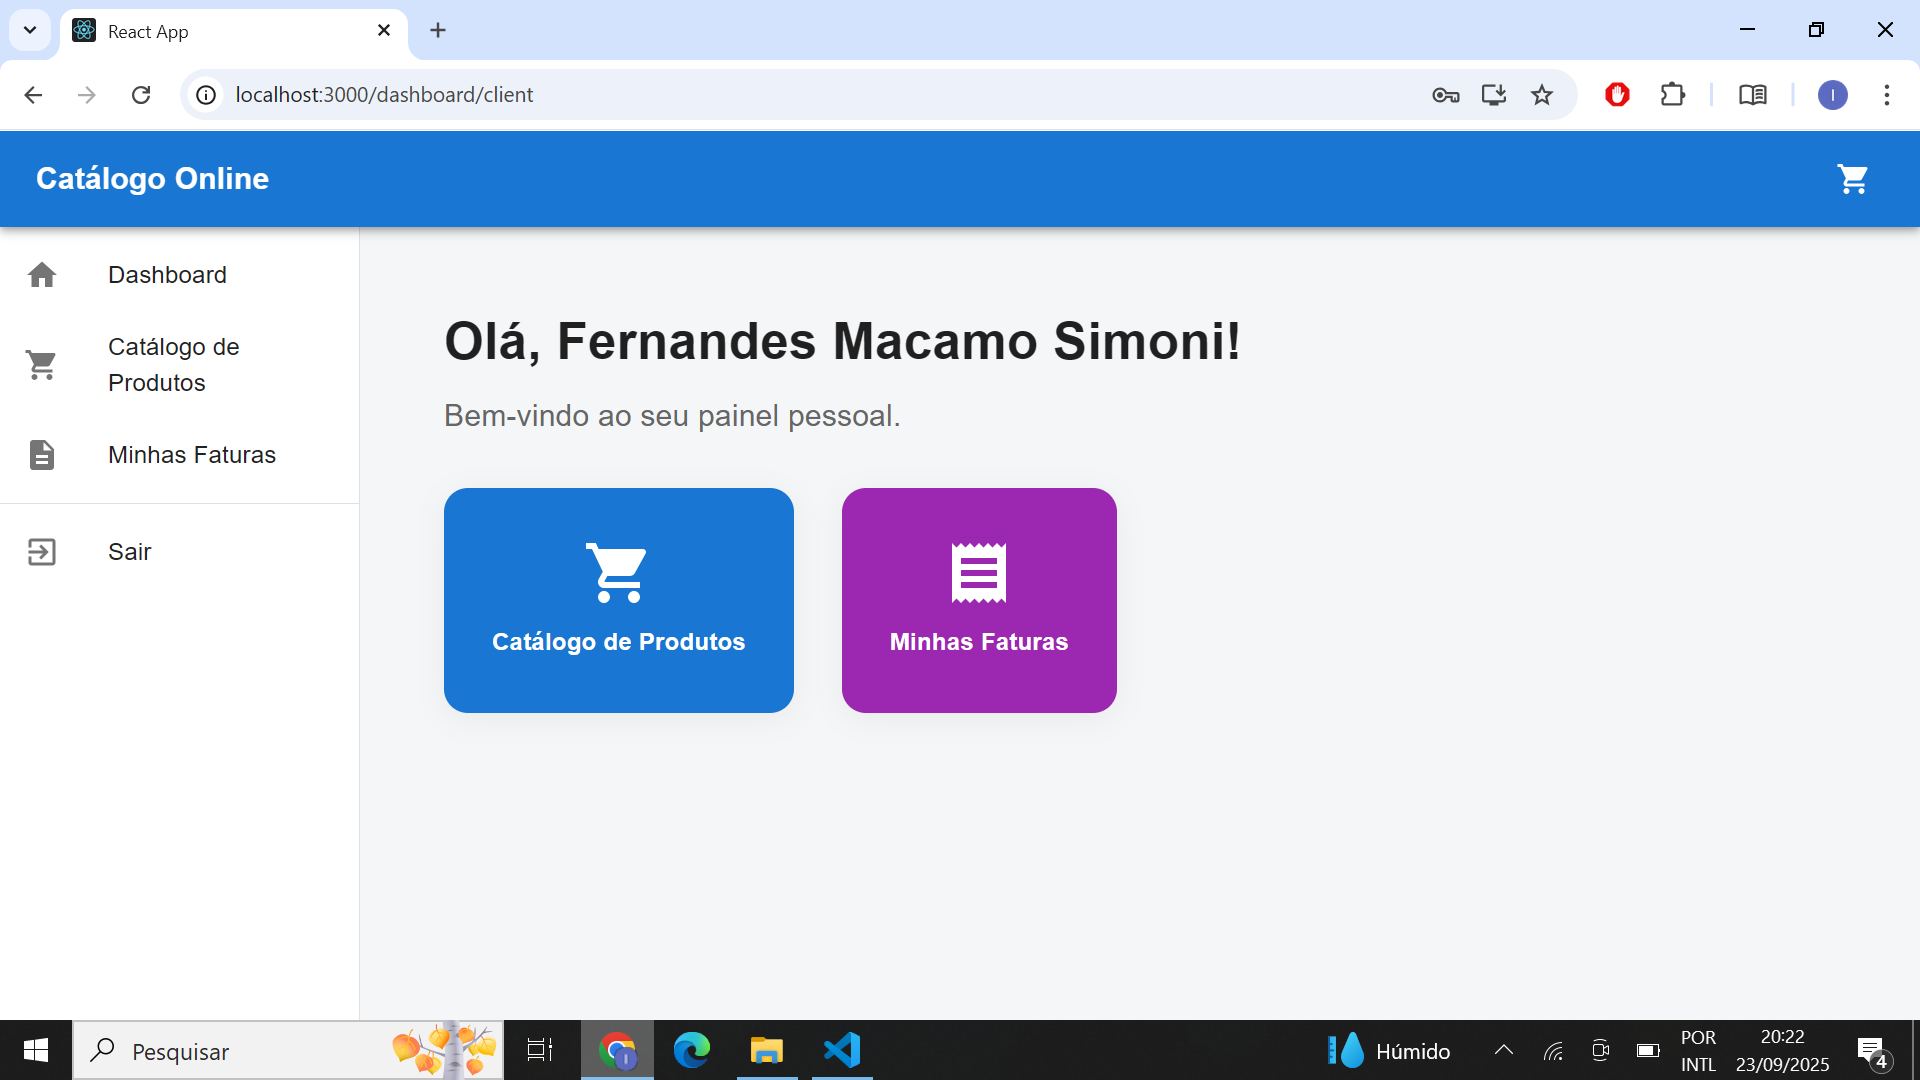This screenshot has width=1920, height=1080.
Task: Open reading mode book icon
Action: click(x=1752, y=95)
